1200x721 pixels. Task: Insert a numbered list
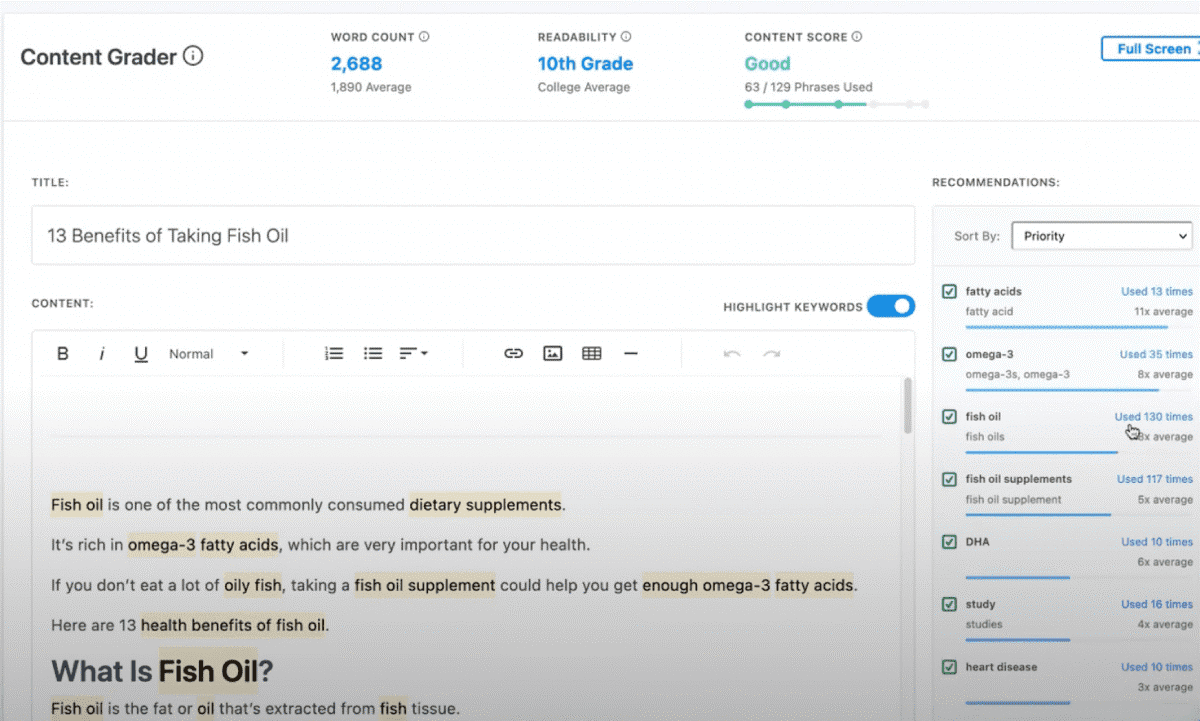[334, 353]
